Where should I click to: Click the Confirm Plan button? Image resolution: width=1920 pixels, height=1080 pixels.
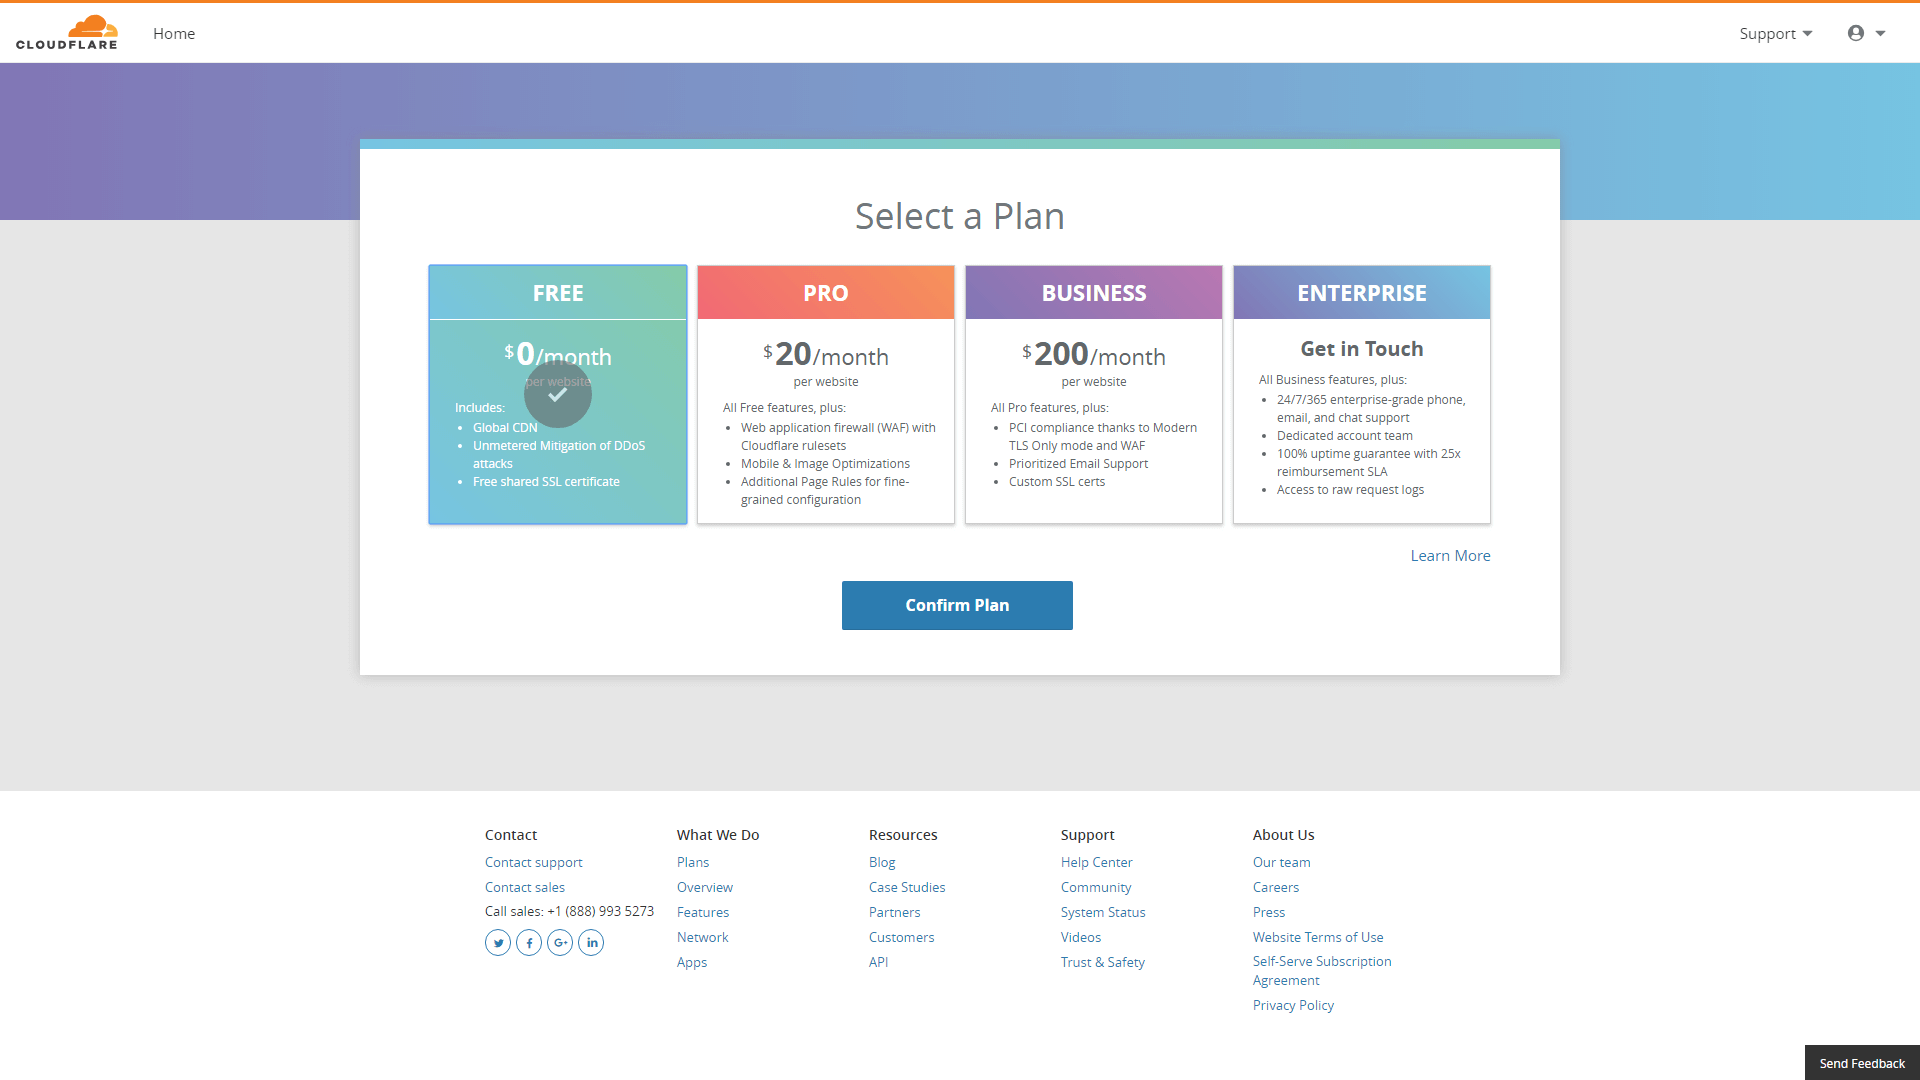tap(957, 605)
